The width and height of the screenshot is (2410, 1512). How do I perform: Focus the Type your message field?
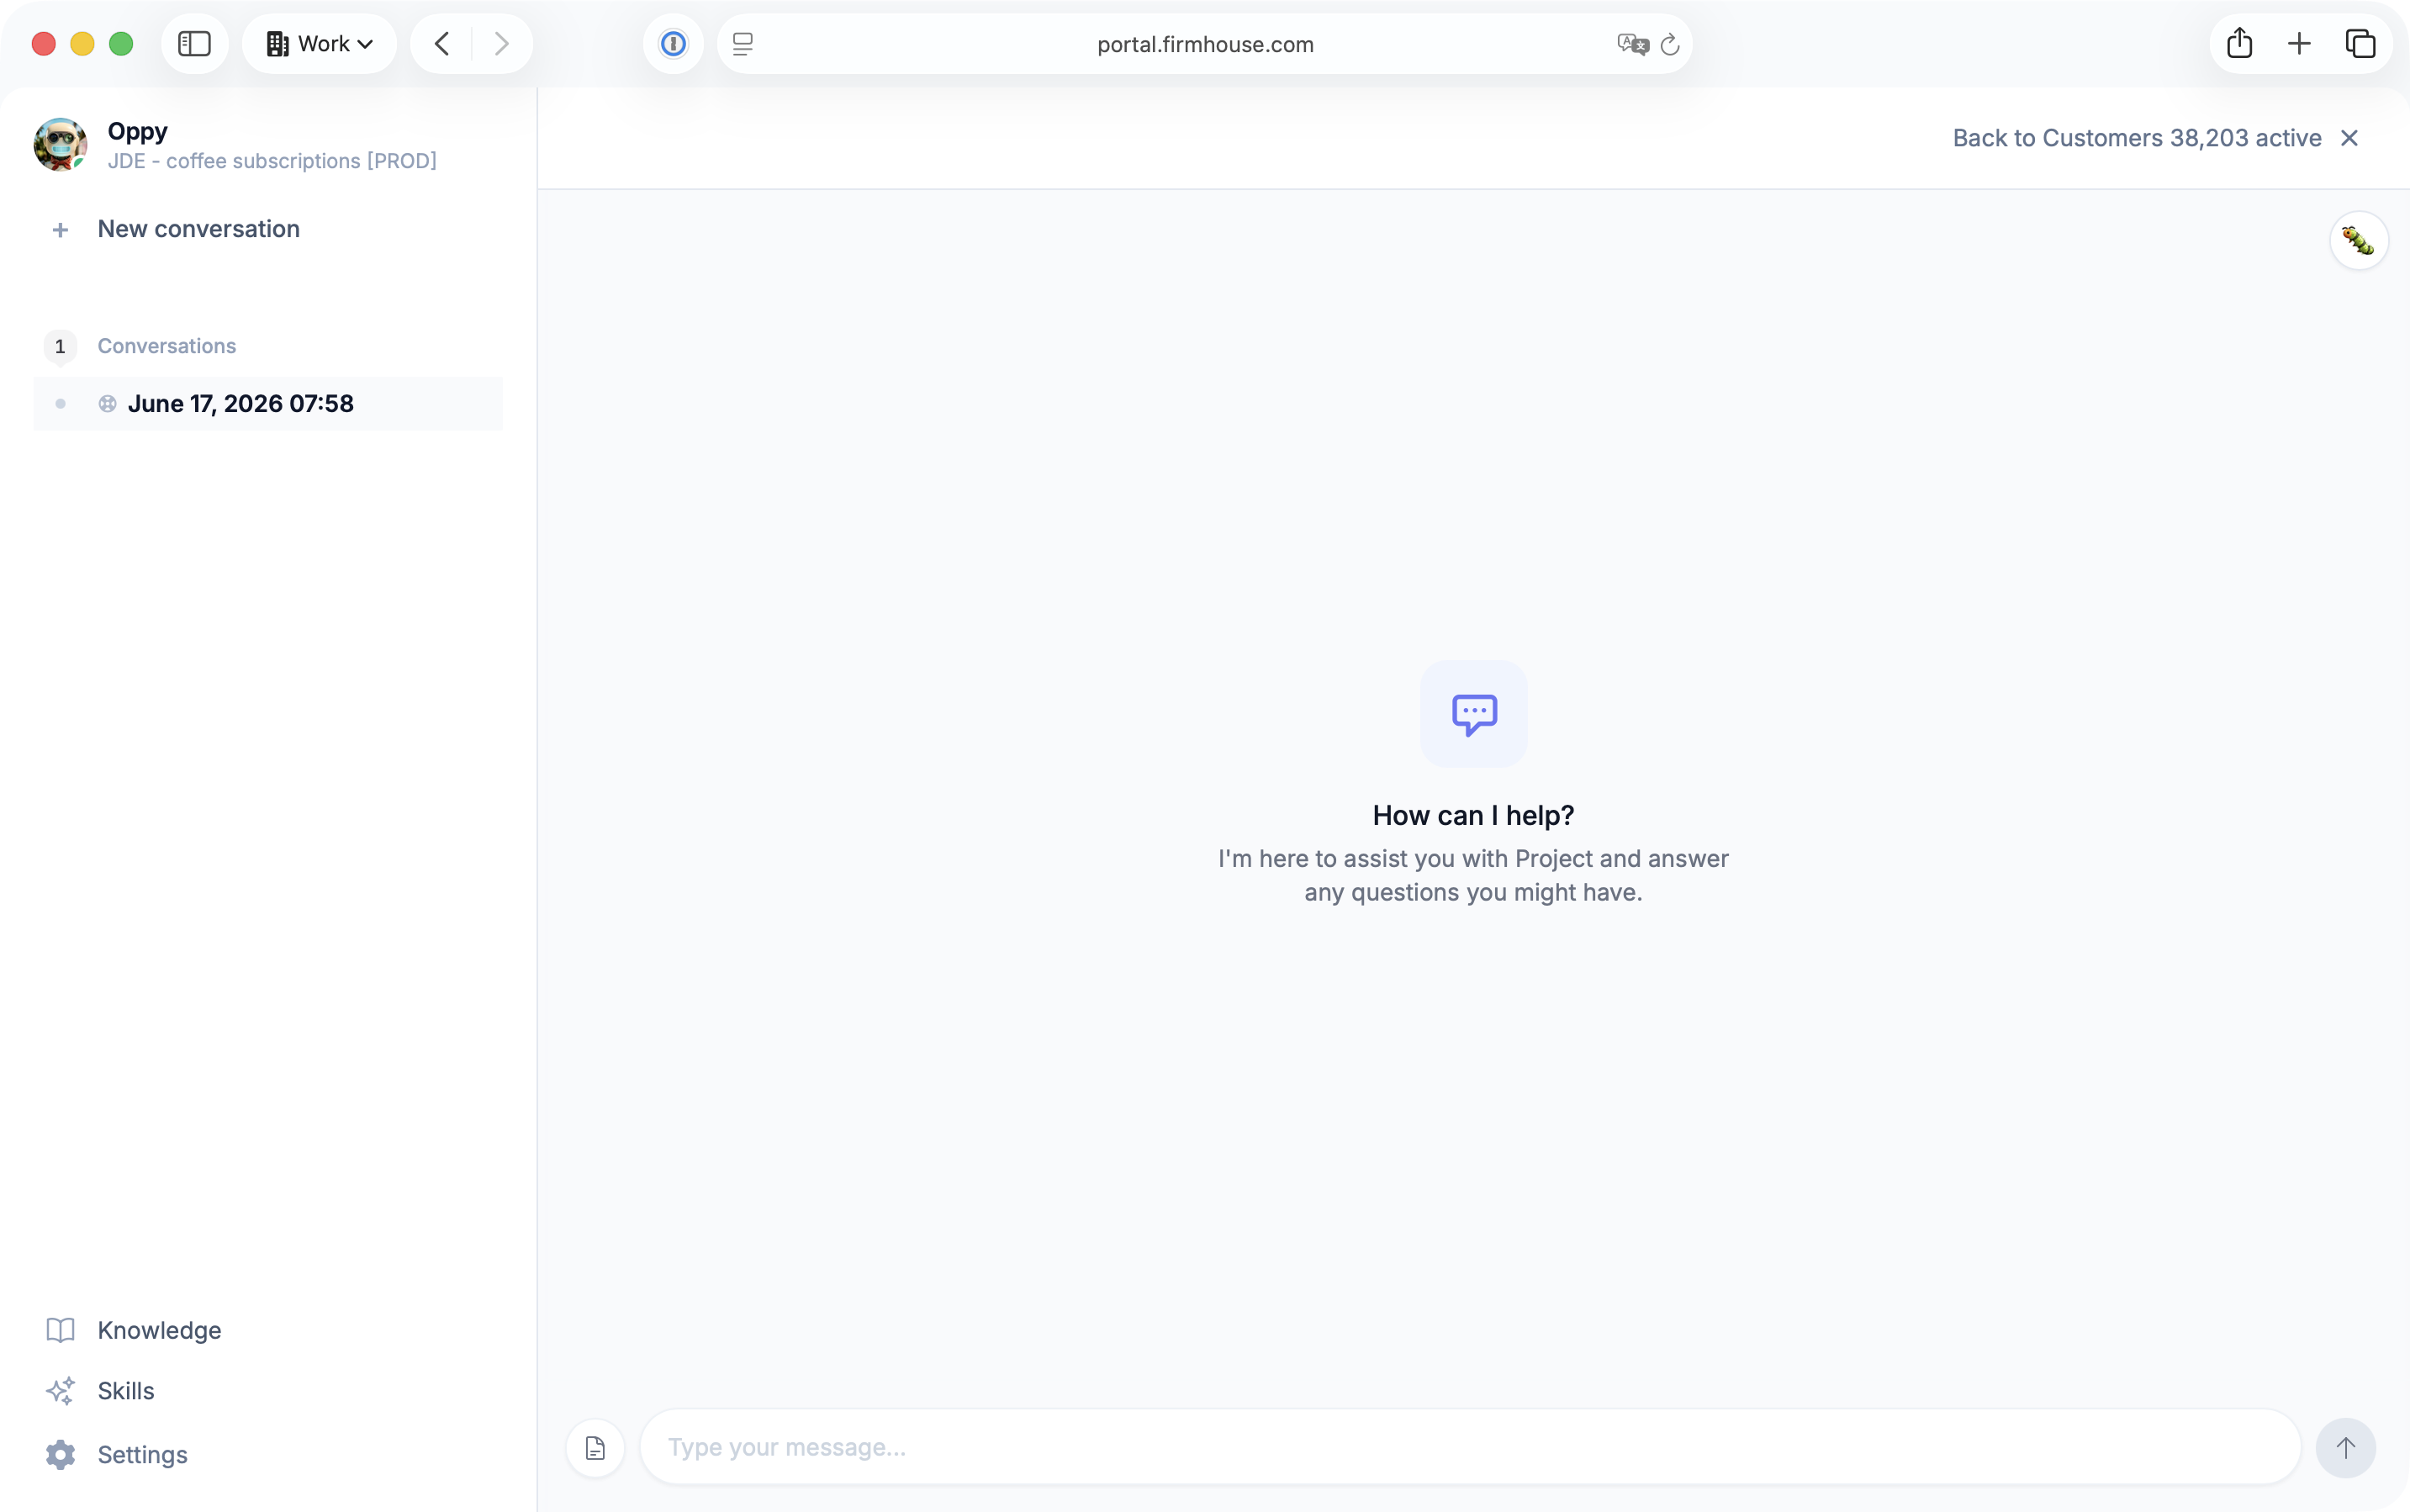tap(1470, 1447)
